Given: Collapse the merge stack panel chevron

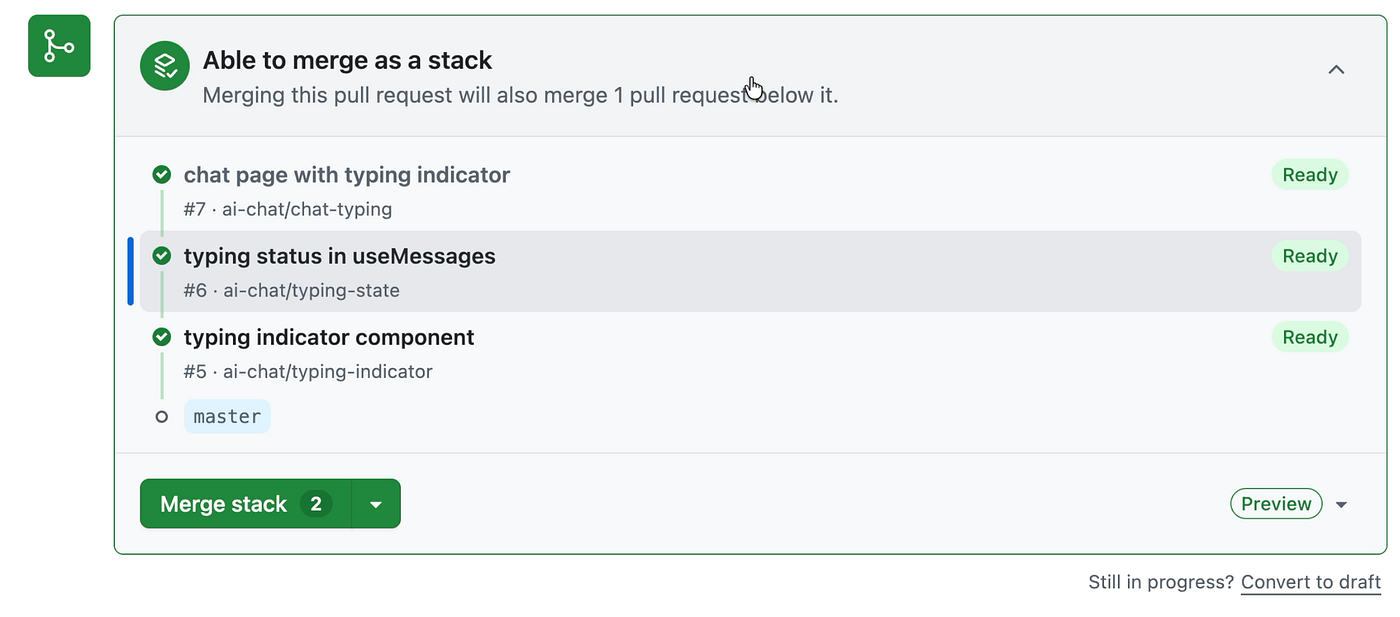Looking at the screenshot, I should pos(1336,70).
